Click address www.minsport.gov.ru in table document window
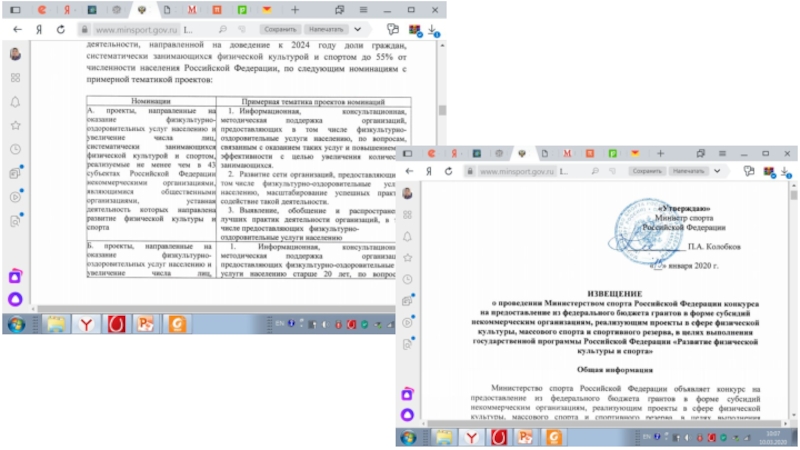This screenshot has width=800, height=450. (x=136, y=30)
